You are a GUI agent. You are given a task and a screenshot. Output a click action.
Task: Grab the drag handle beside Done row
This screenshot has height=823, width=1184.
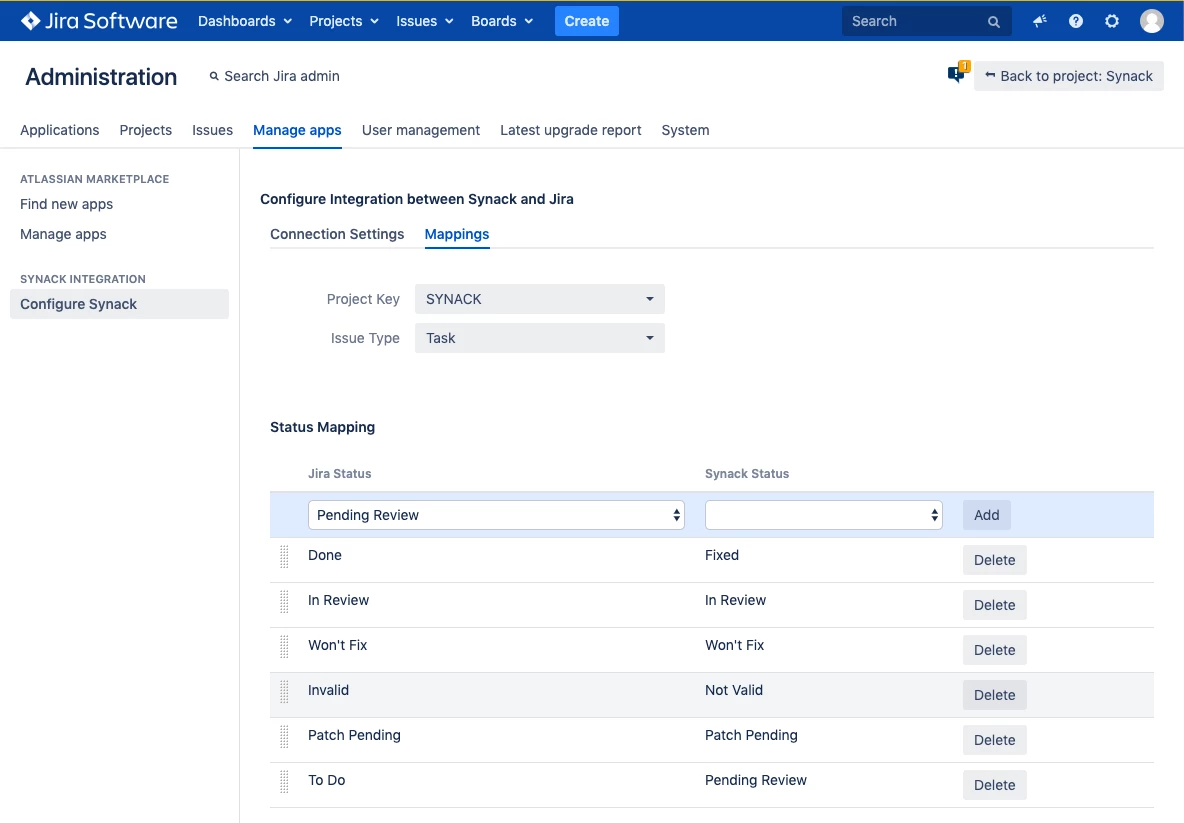284,557
